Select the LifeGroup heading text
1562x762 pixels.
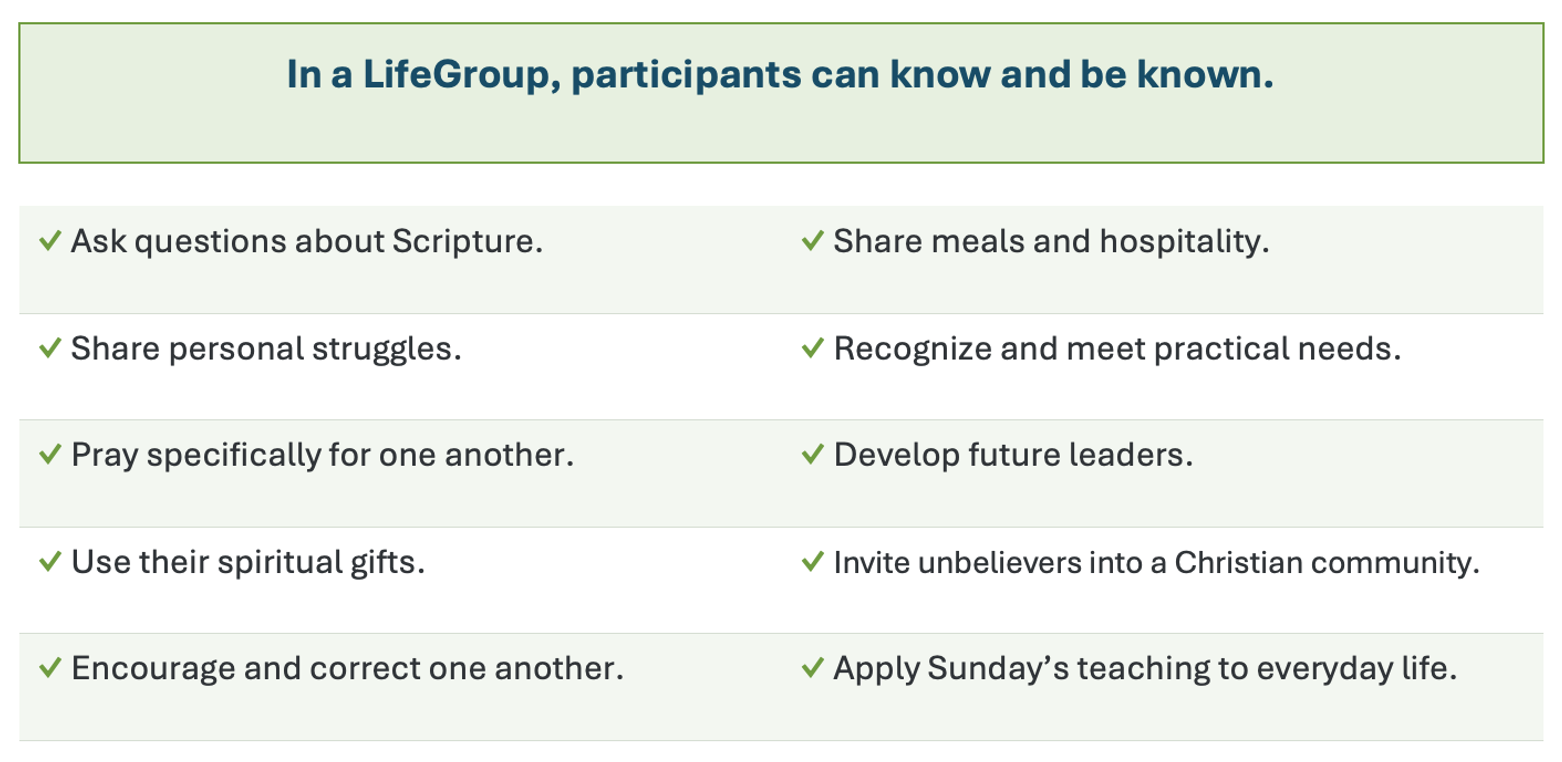[780, 76]
